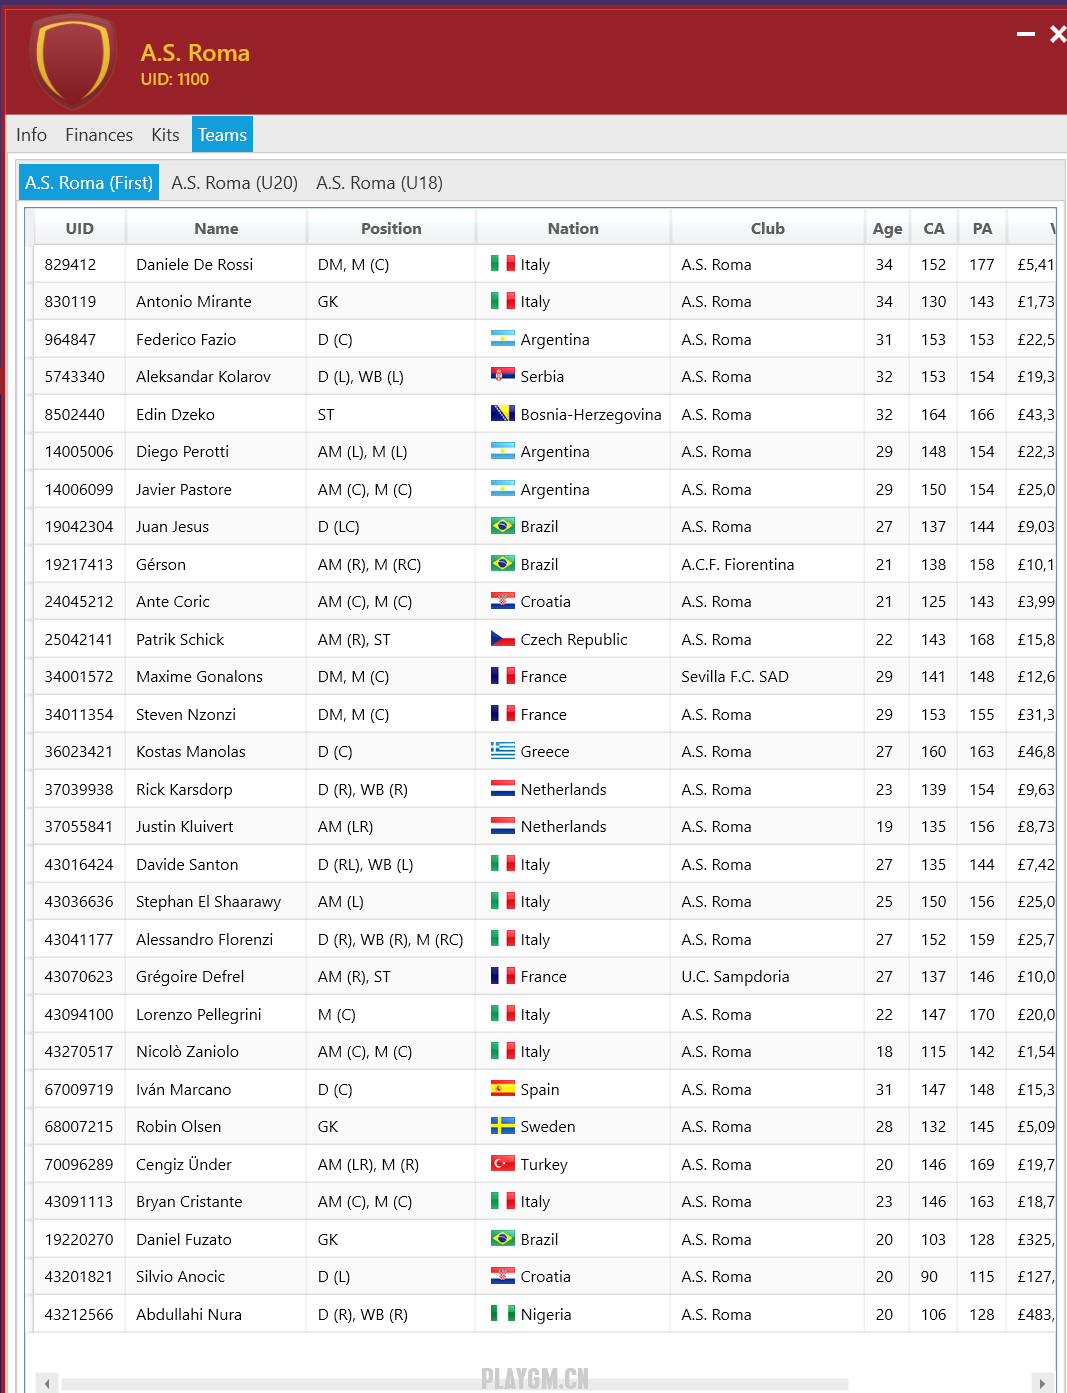1067x1393 pixels.
Task: Sort by the Name column header
Action: [216, 228]
